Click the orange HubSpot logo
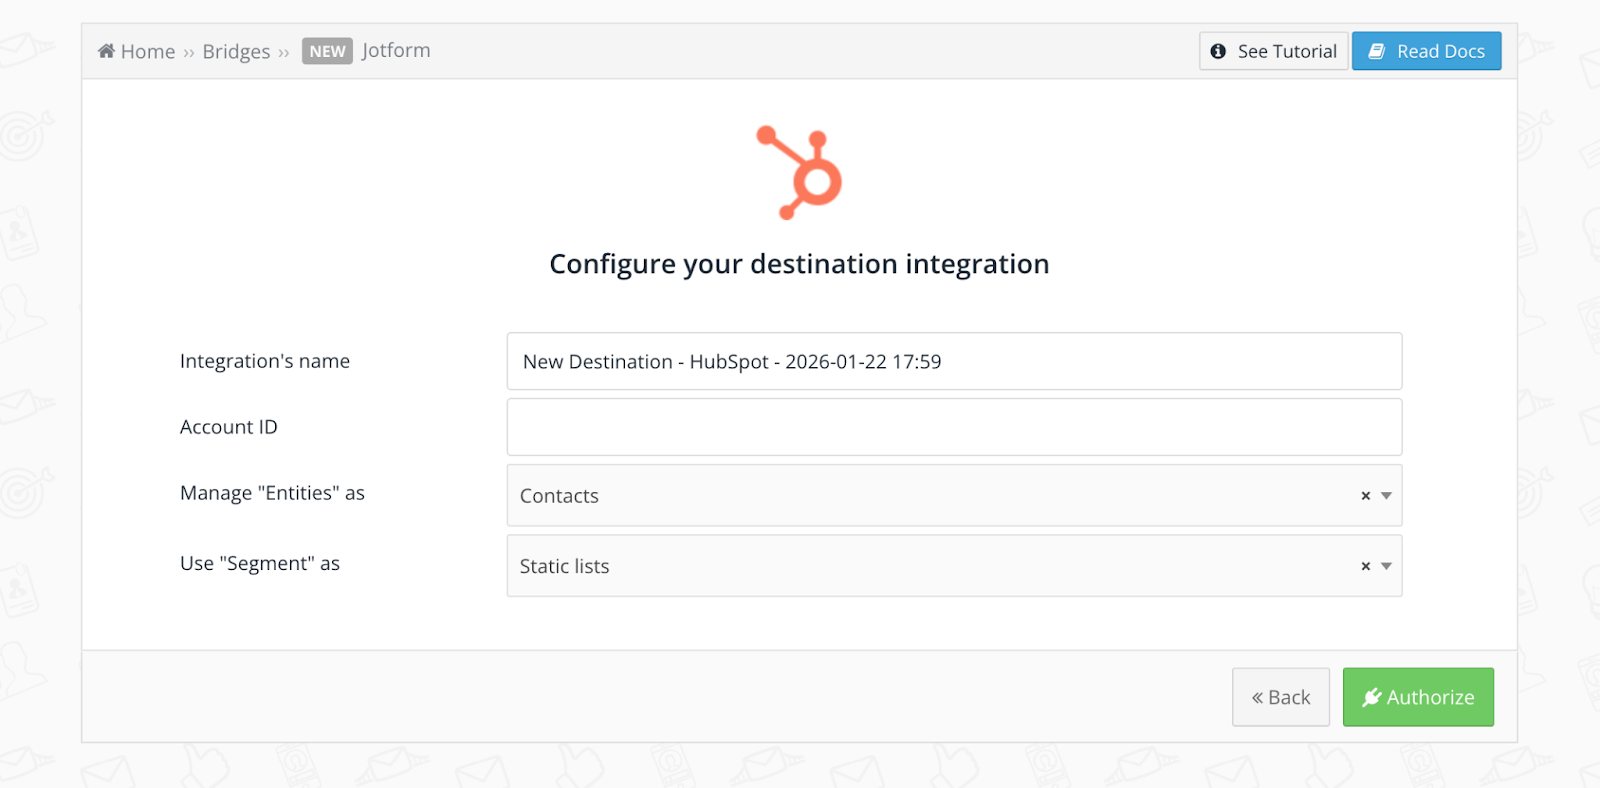The image size is (1600, 788). [799, 172]
